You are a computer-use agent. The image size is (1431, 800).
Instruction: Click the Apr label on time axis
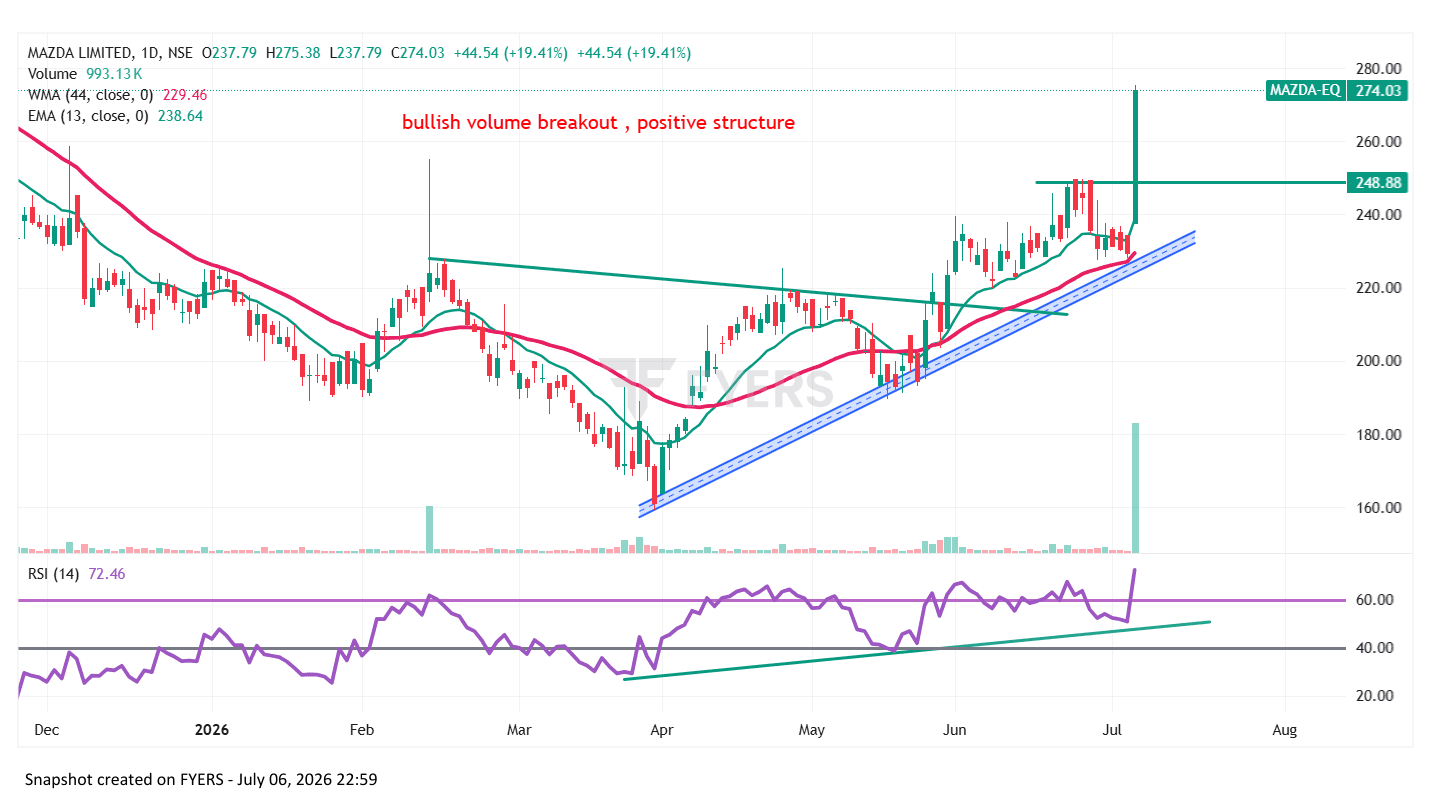tap(660, 730)
